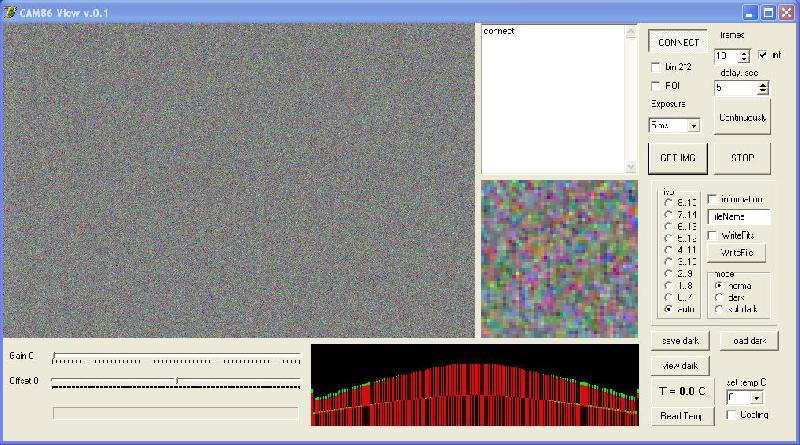This screenshot has height=445, width=800.
Task: Click the delay sec spinner down arrow
Action: (762, 91)
